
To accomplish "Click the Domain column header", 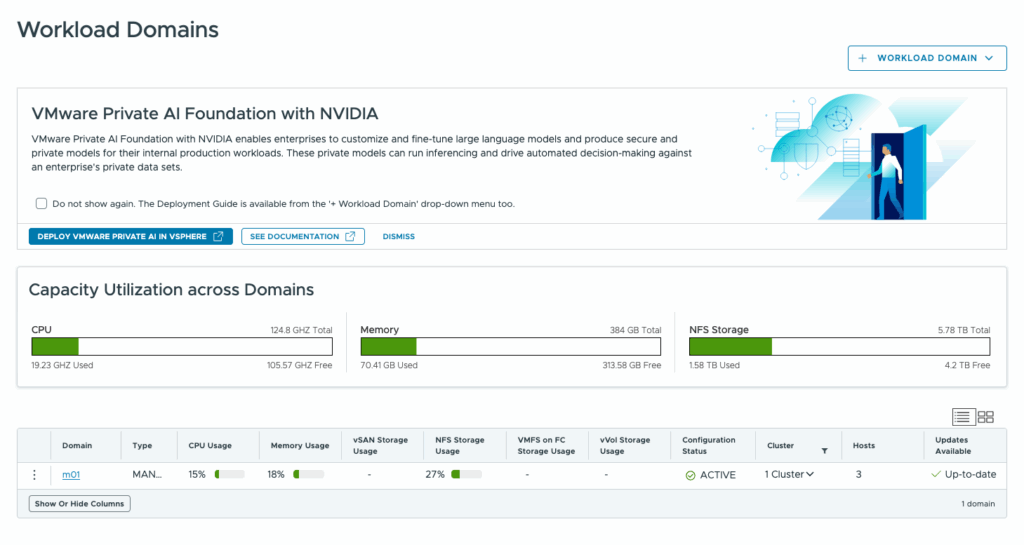I will 77,445.
